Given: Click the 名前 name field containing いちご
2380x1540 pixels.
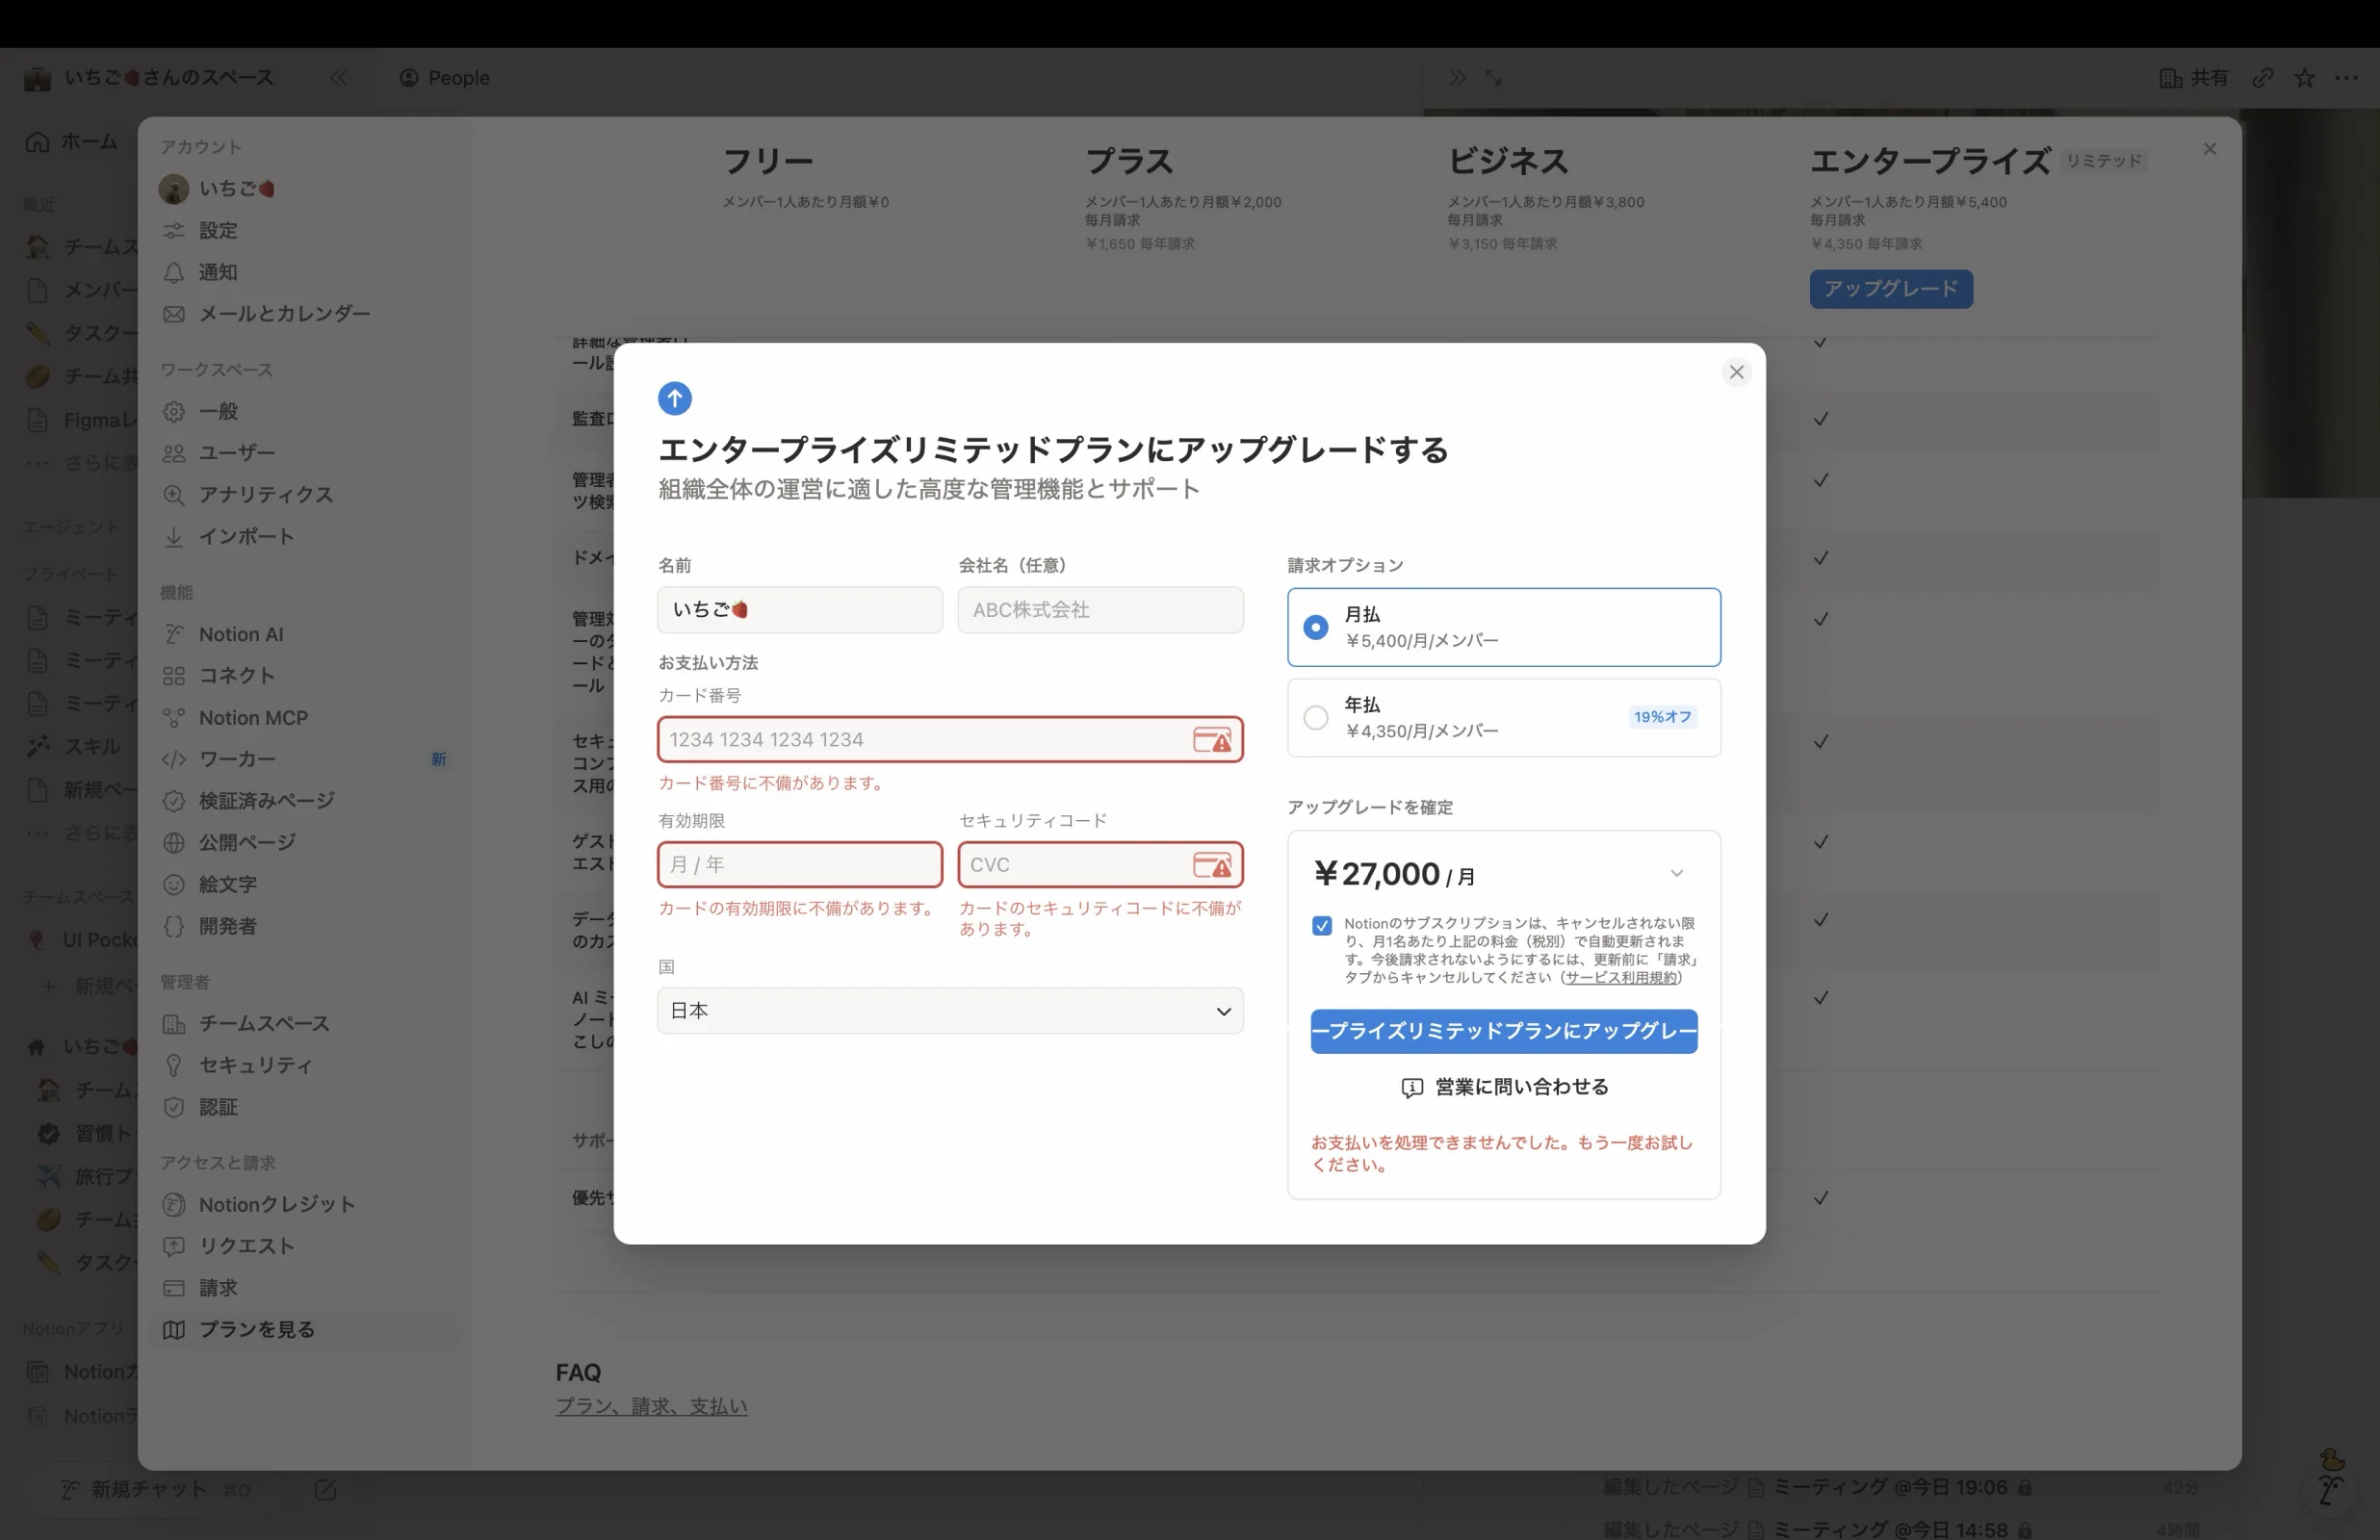Looking at the screenshot, I should coord(799,610).
